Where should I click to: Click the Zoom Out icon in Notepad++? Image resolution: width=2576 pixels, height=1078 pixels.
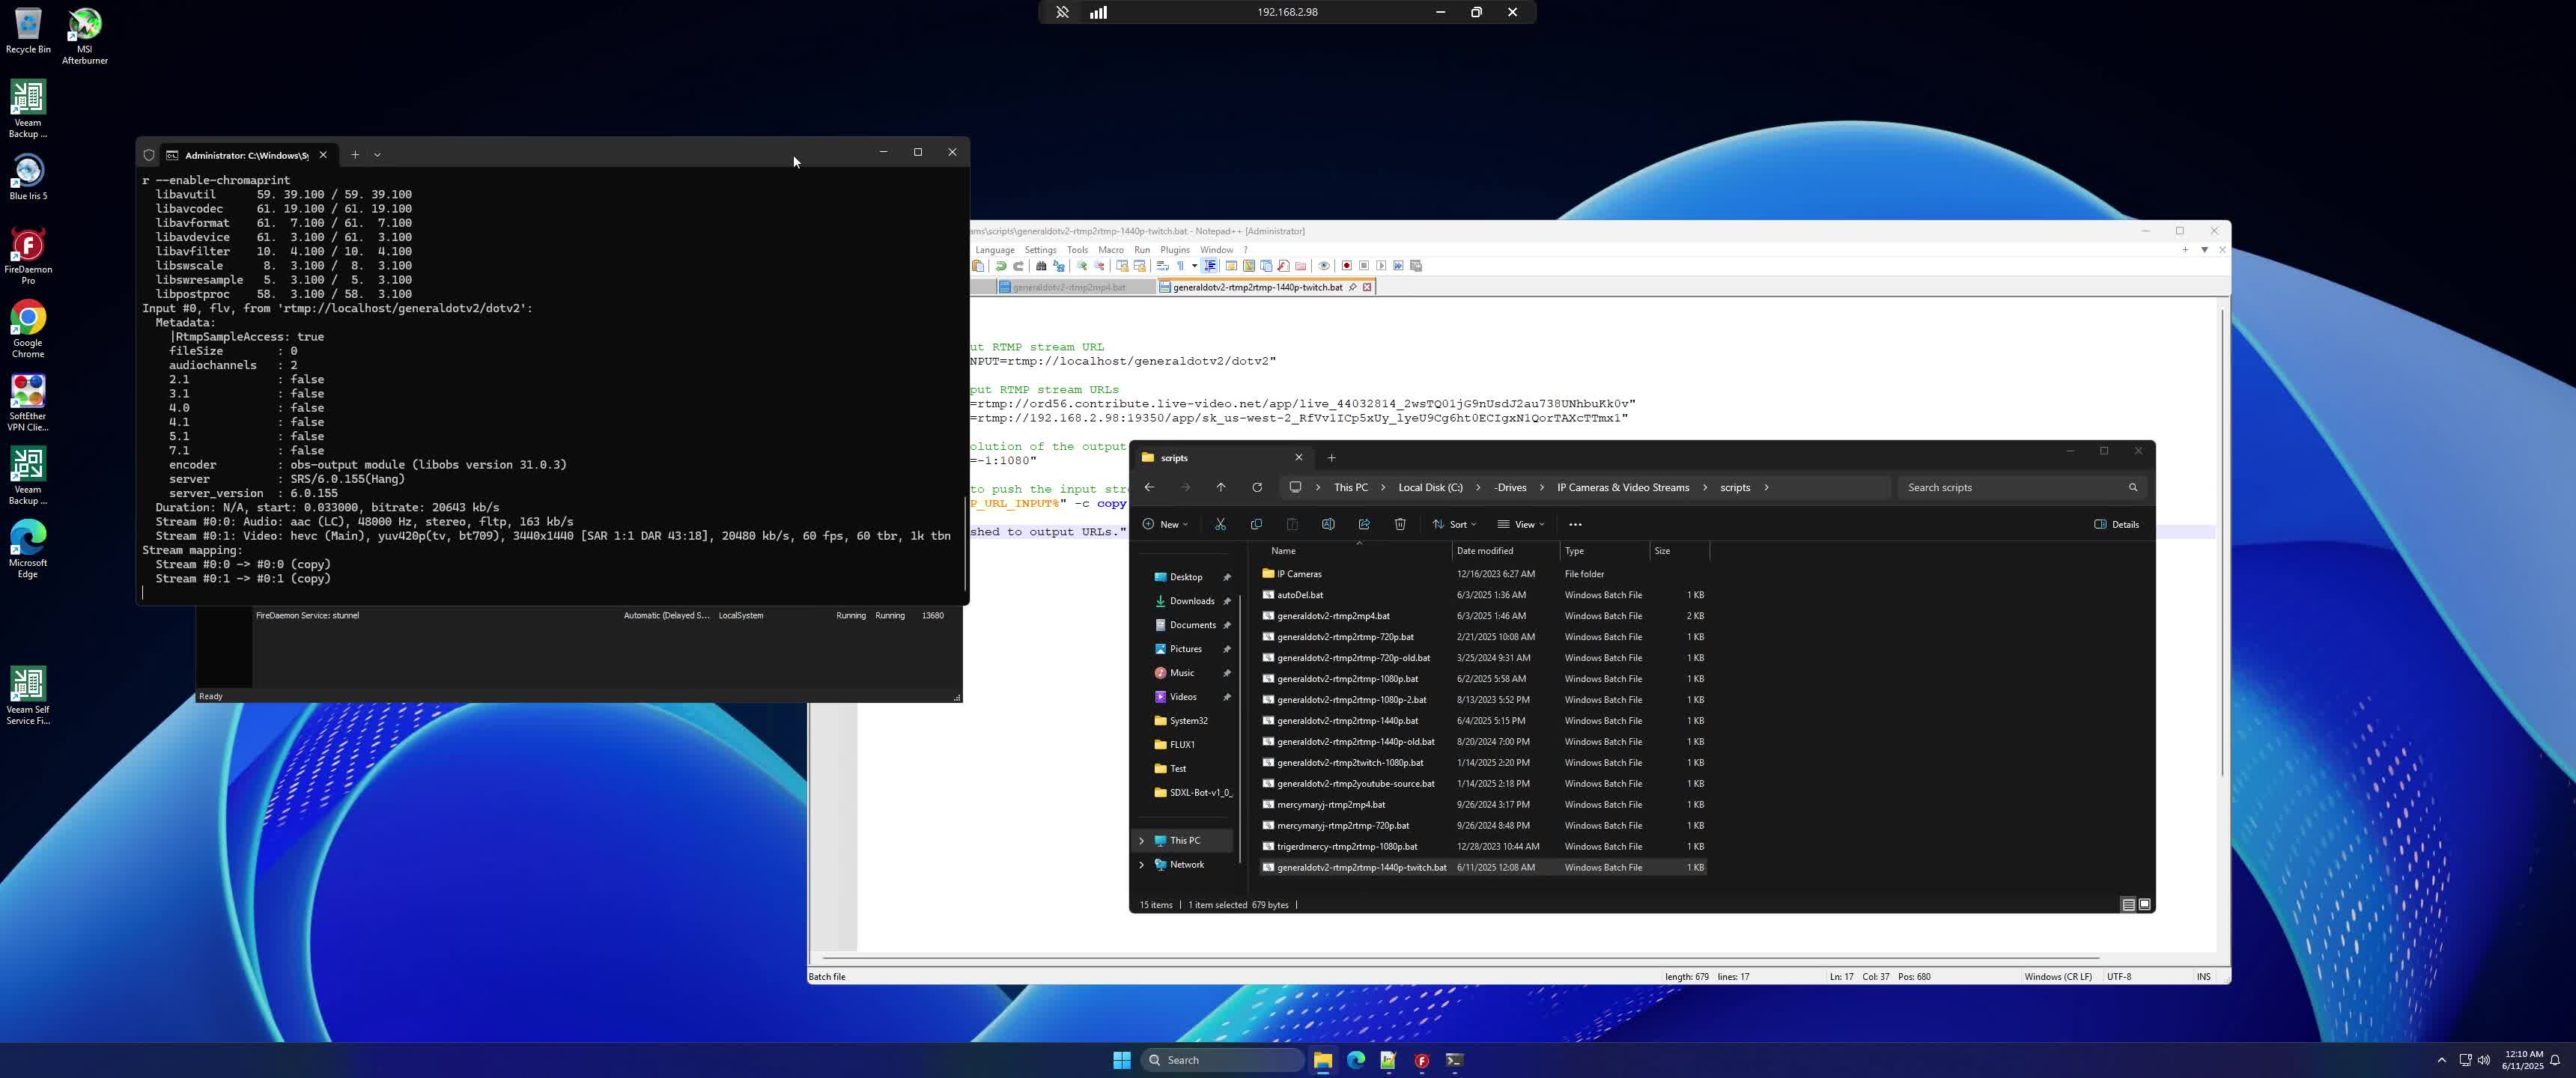point(1099,266)
